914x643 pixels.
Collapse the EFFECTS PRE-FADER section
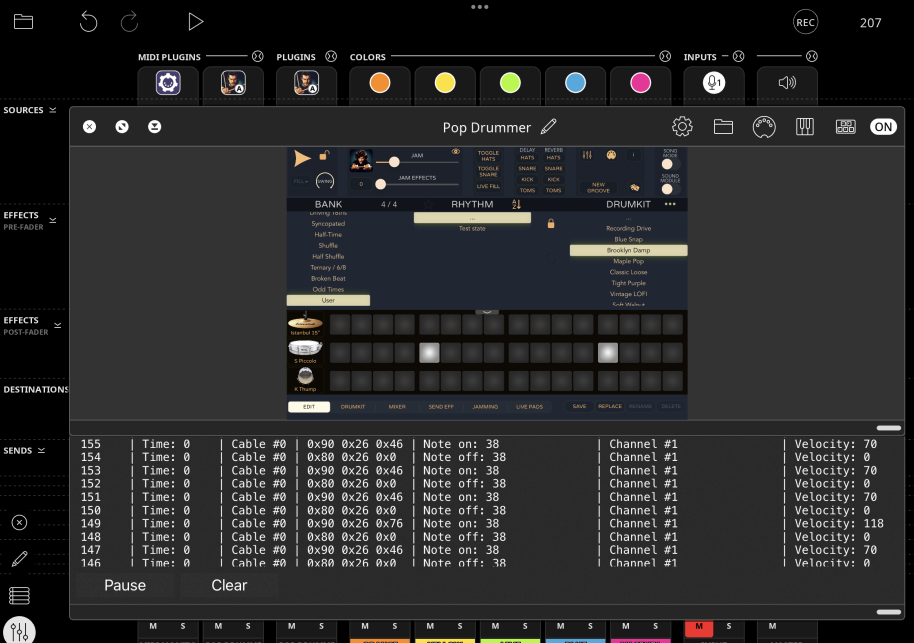53,220
